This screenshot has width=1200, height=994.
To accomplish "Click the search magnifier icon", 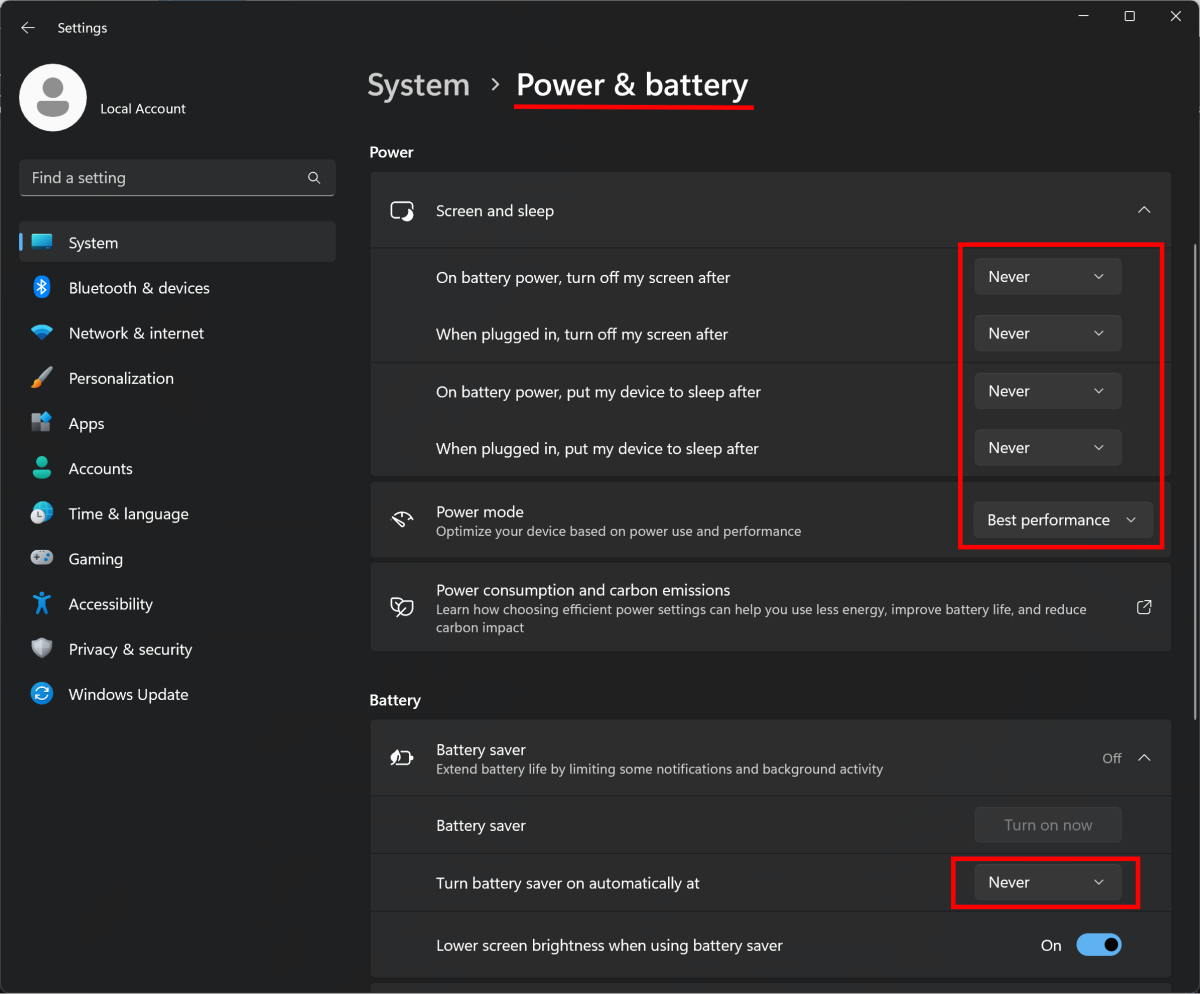I will [314, 178].
